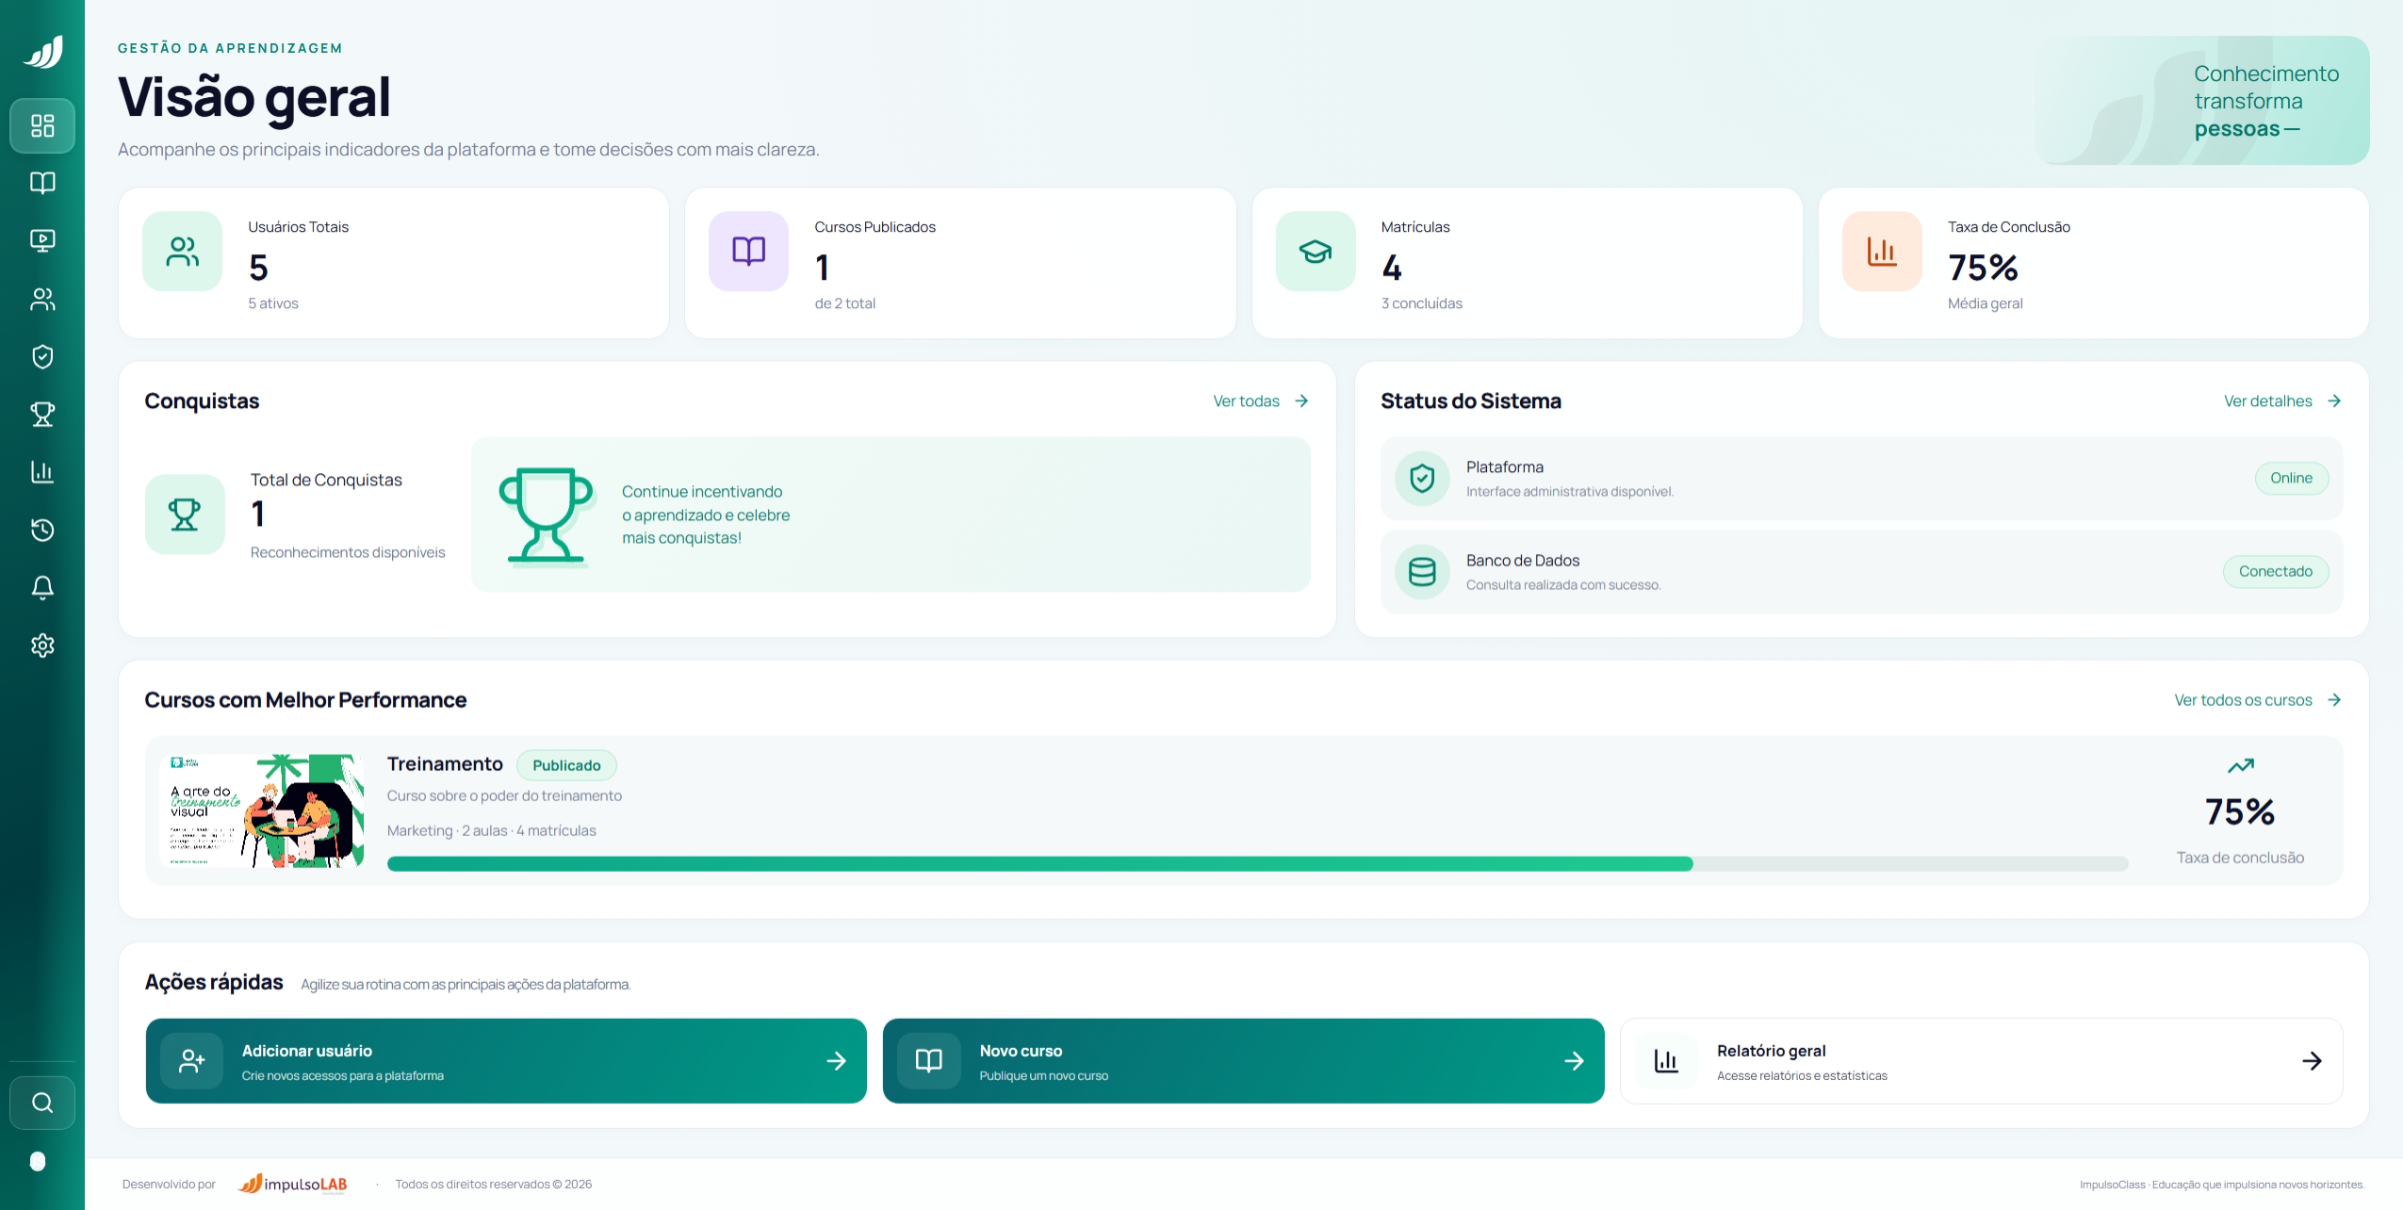Click the "de 2 total" text
2403x1210 pixels.
[845, 303]
